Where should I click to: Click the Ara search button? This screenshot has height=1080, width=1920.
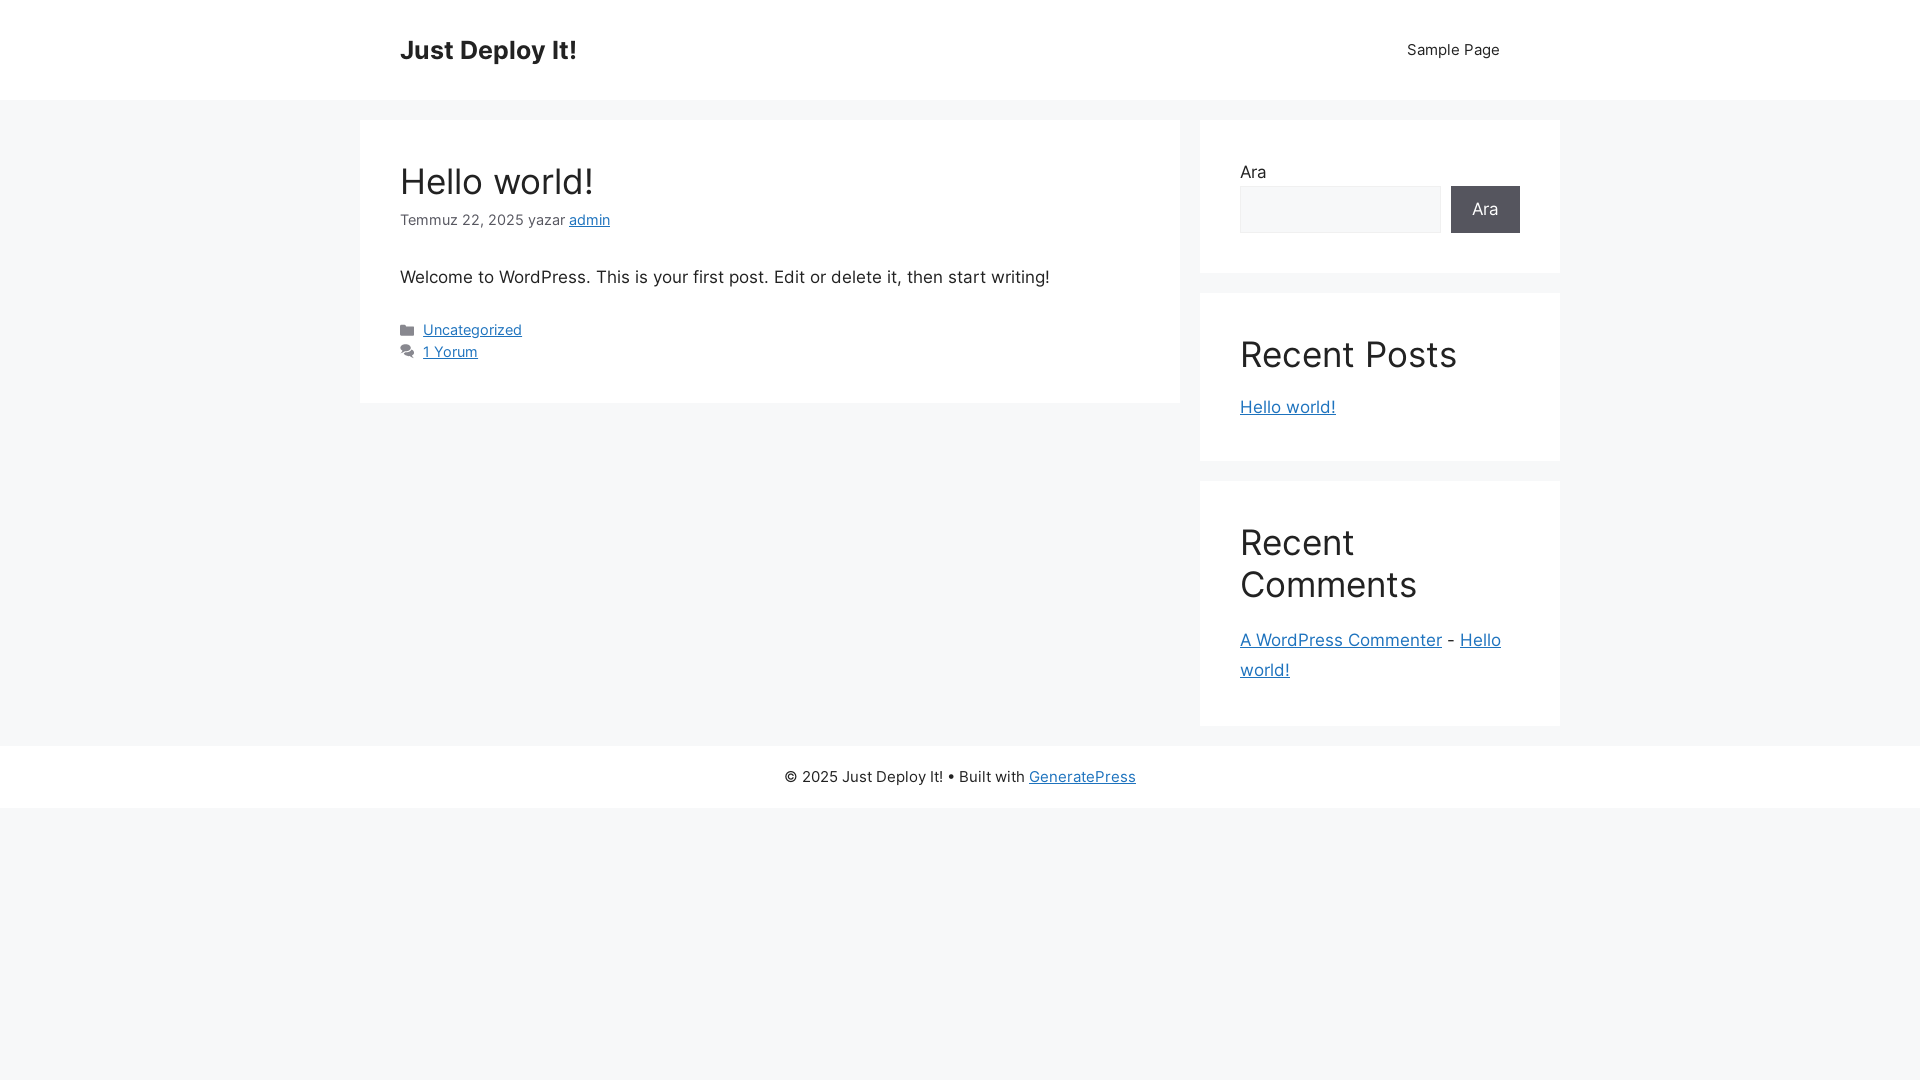point(1485,210)
